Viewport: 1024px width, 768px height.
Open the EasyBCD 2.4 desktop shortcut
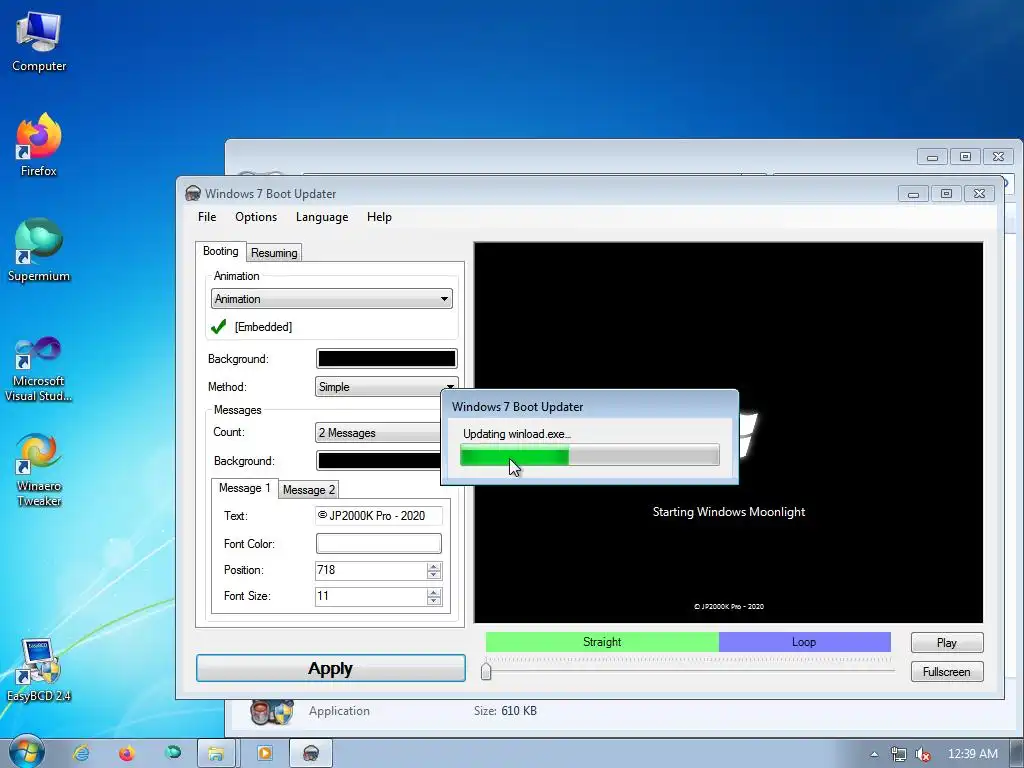tap(39, 670)
